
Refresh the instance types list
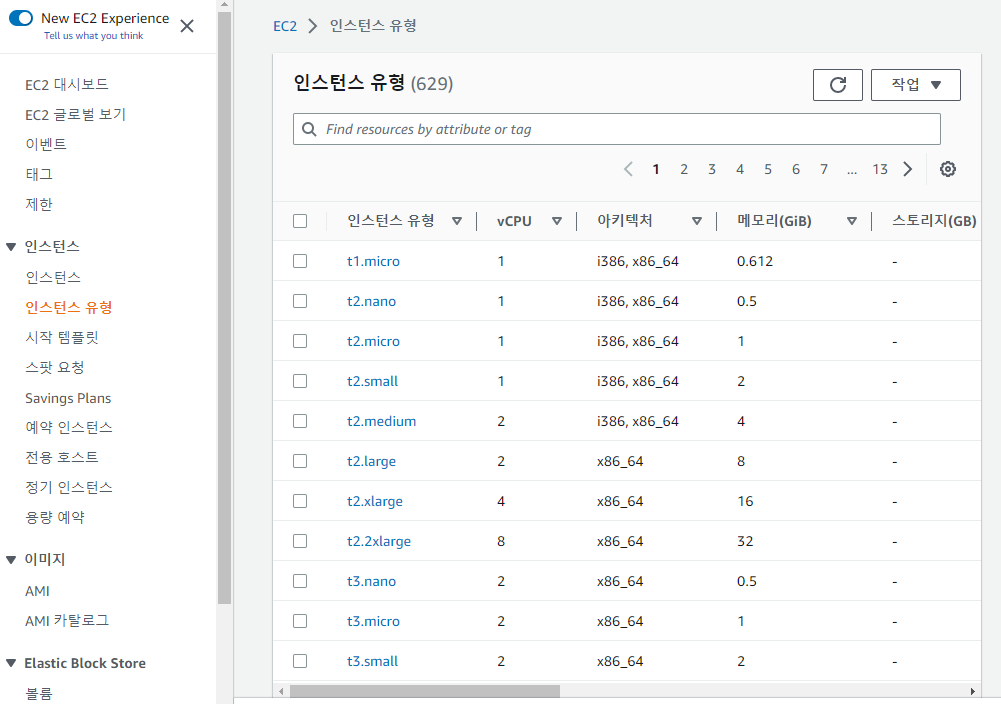pos(838,85)
